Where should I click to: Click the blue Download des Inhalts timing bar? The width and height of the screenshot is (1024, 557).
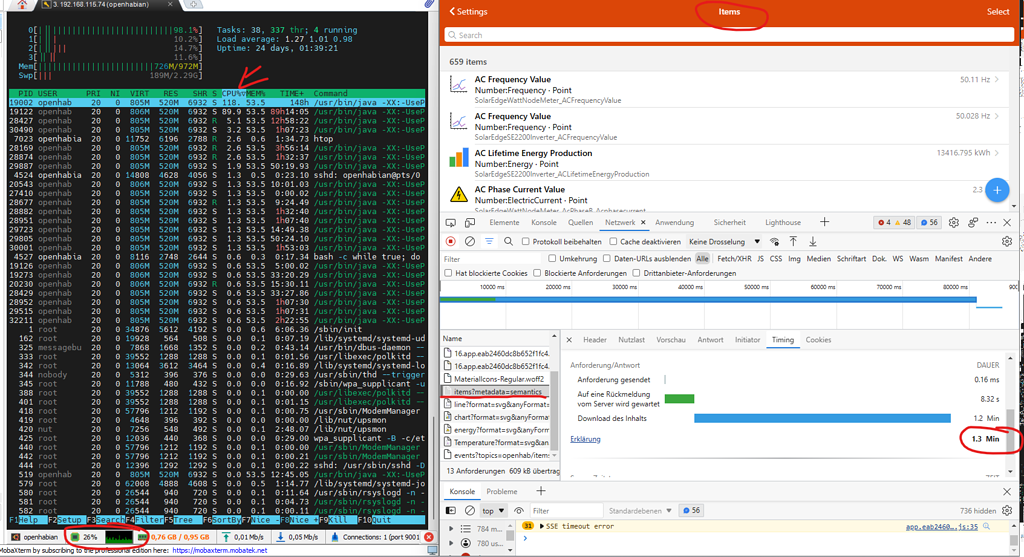click(822, 418)
